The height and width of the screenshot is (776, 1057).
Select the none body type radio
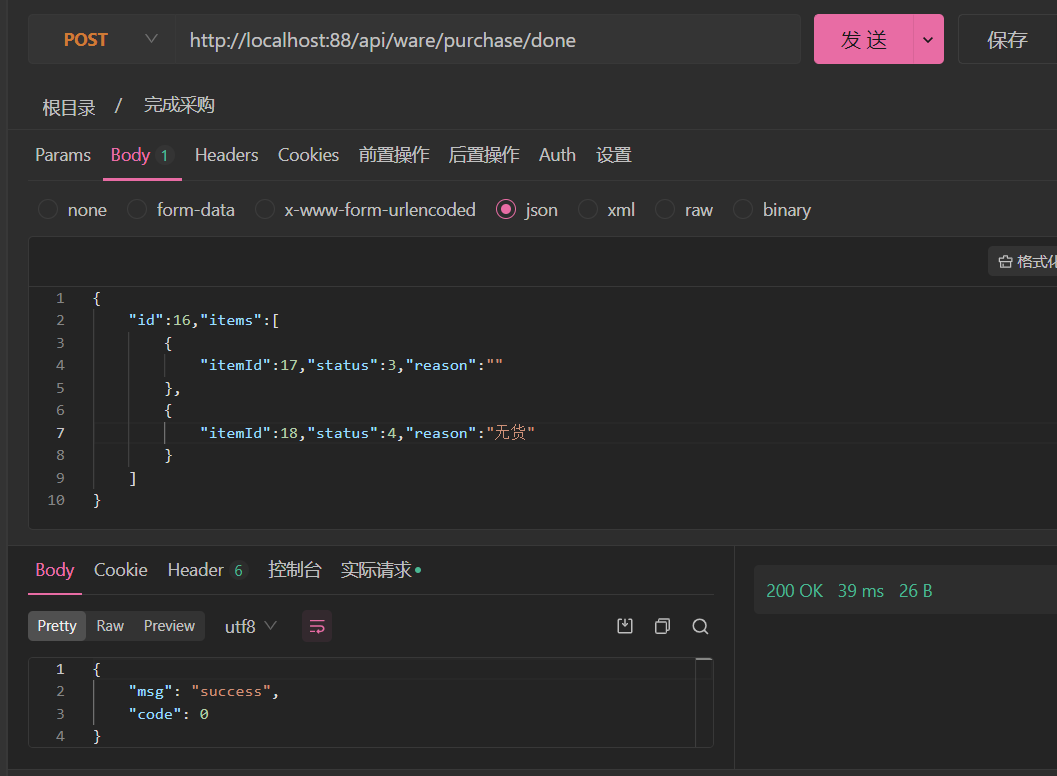click(x=48, y=210)
